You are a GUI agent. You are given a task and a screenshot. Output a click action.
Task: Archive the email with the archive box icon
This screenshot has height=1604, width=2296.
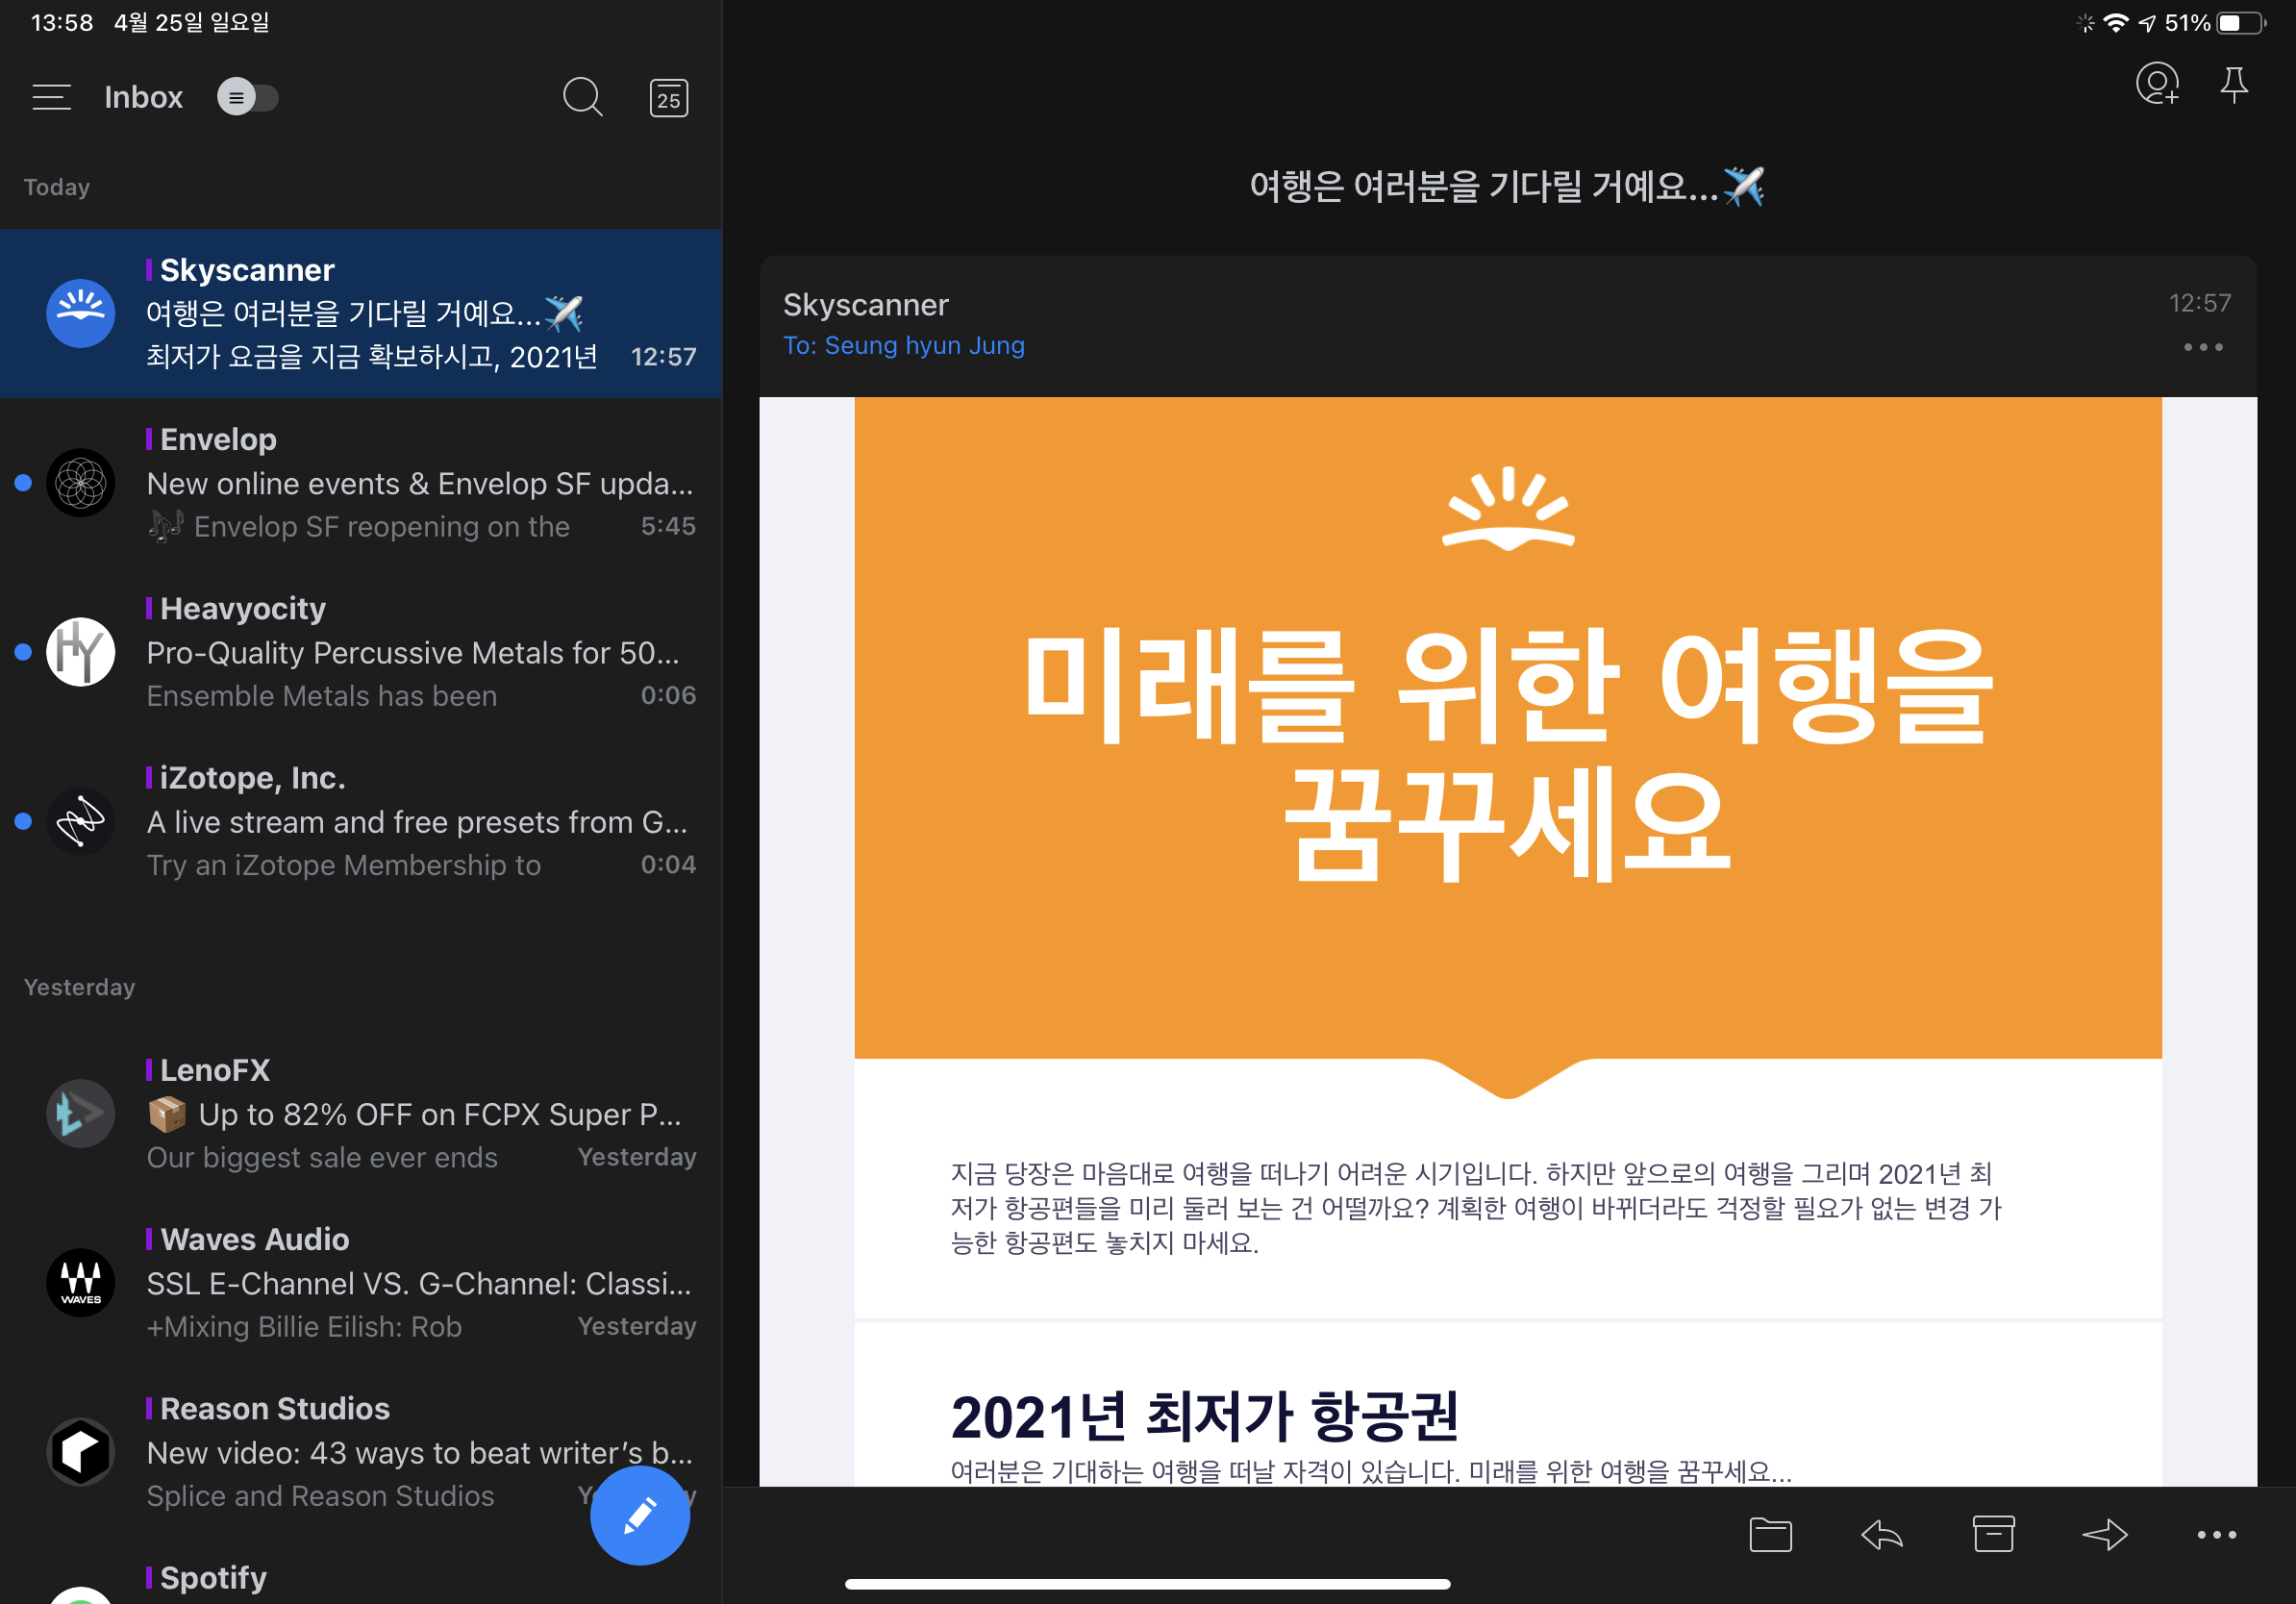[x=1993, y=1534]
